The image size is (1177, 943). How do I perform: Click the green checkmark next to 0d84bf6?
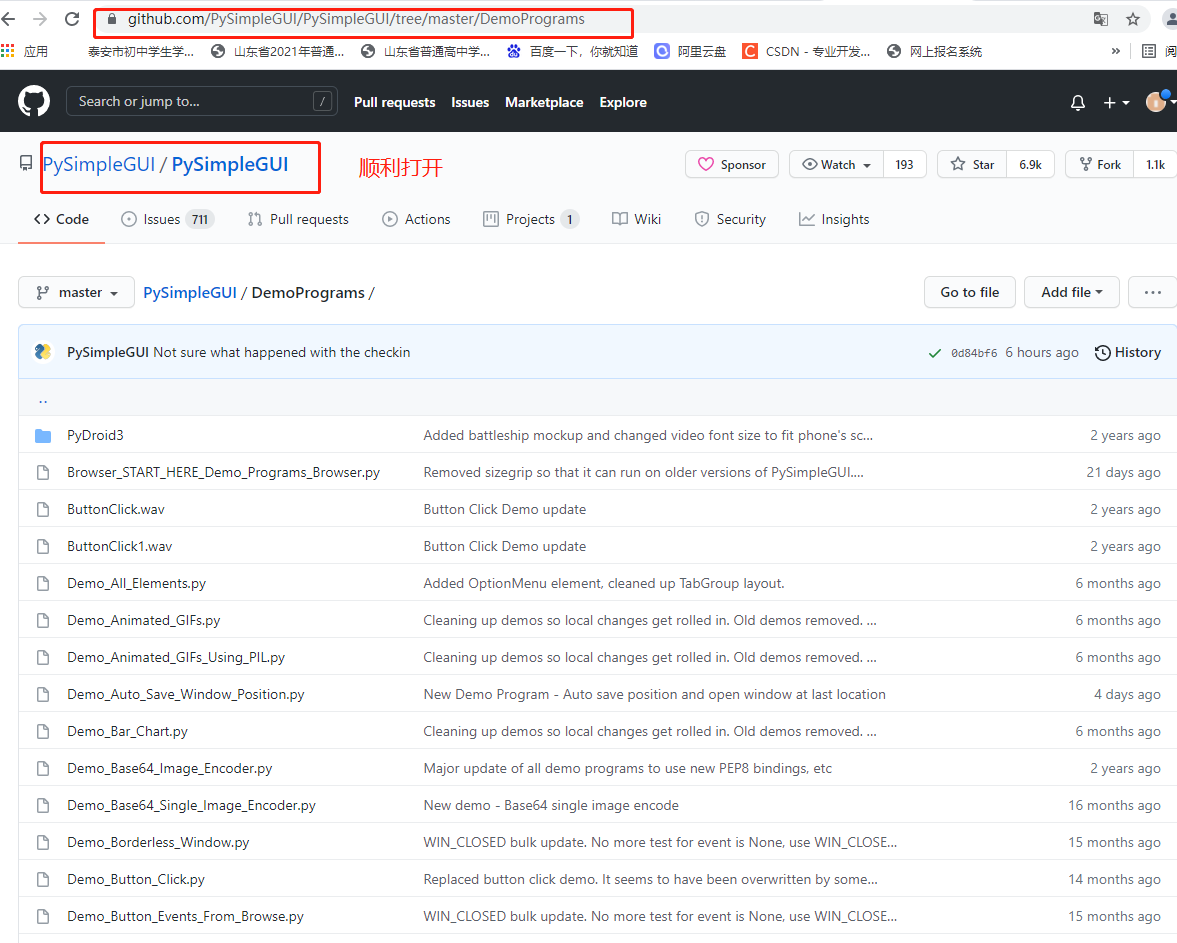point(934,352)
